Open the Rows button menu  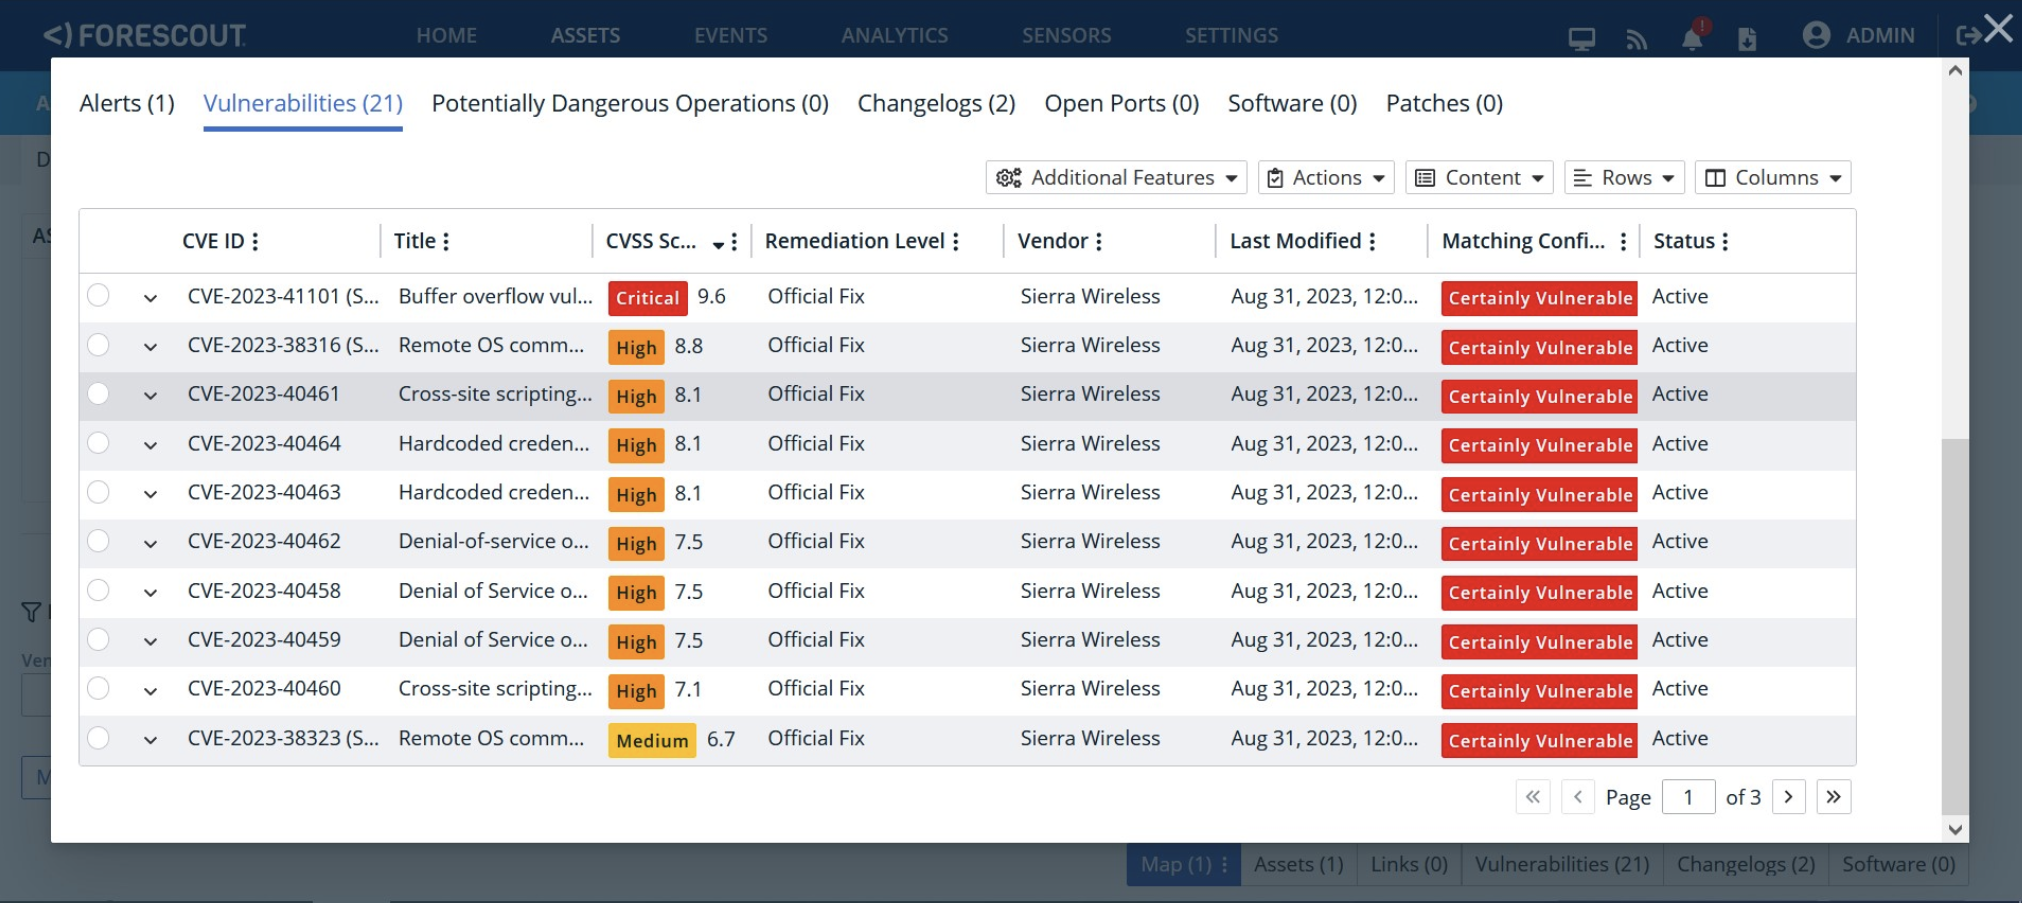[1623, 178]
